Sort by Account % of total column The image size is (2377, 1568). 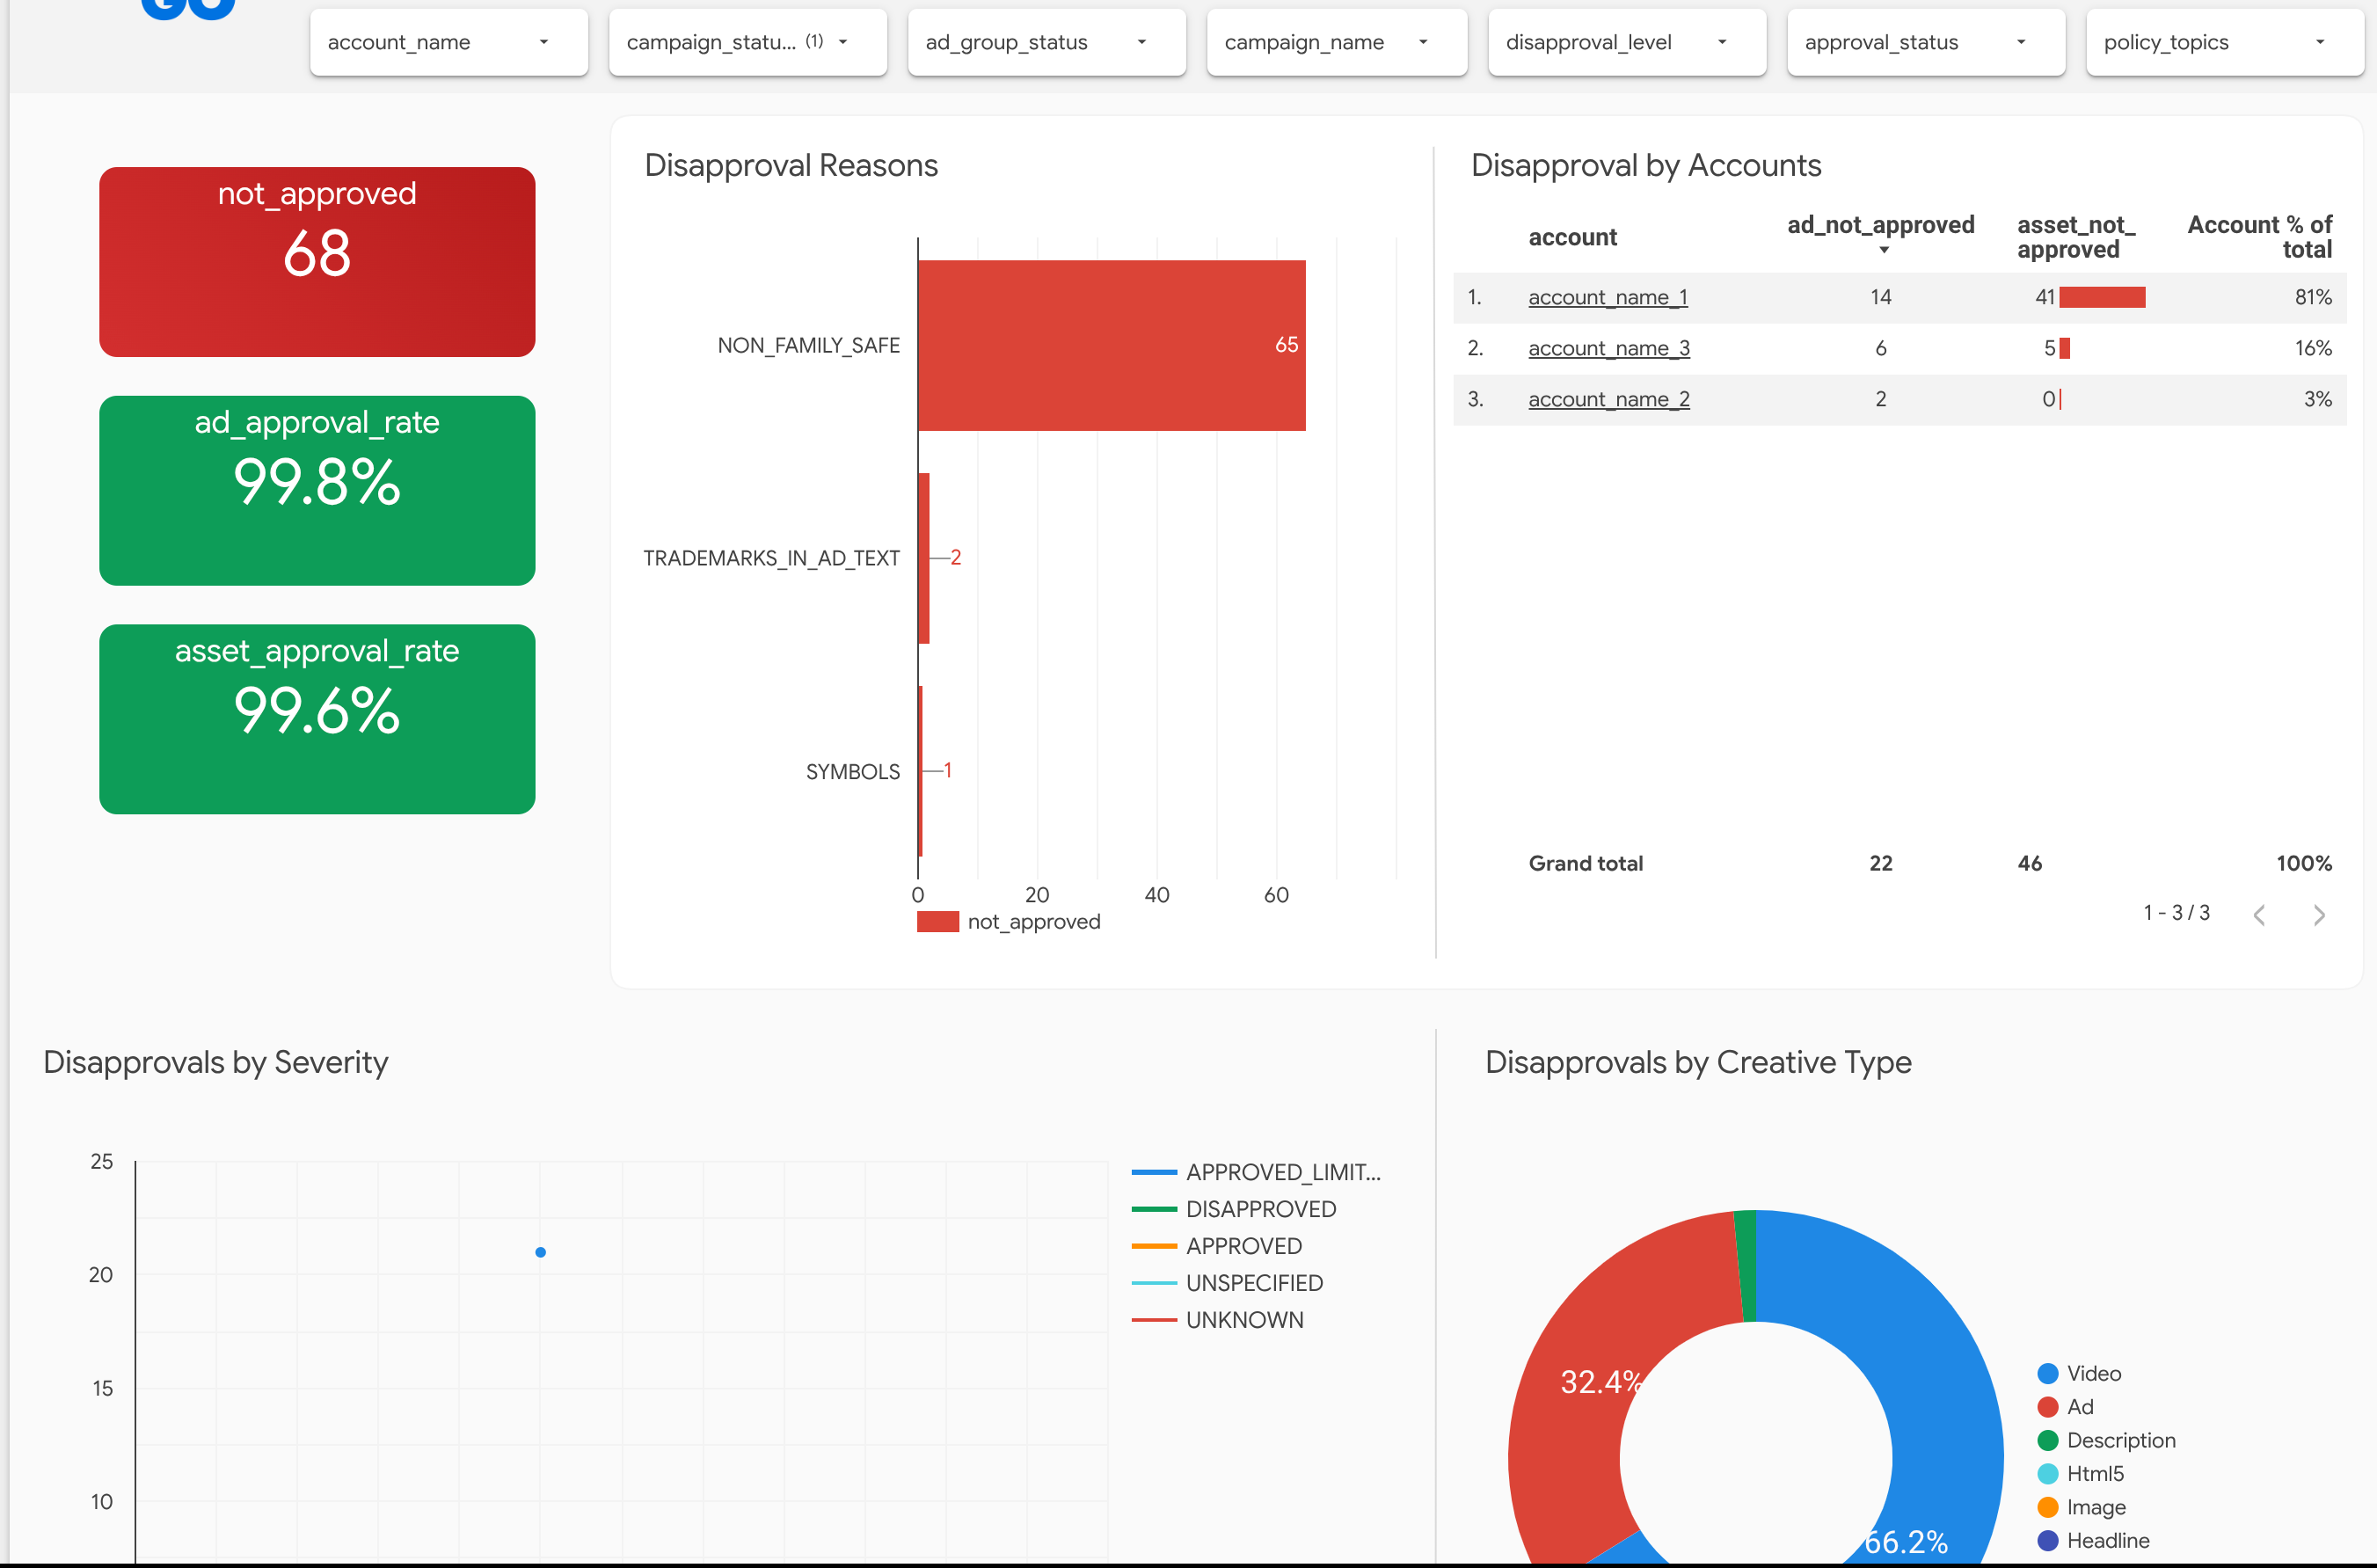[x=2259, y=237]
